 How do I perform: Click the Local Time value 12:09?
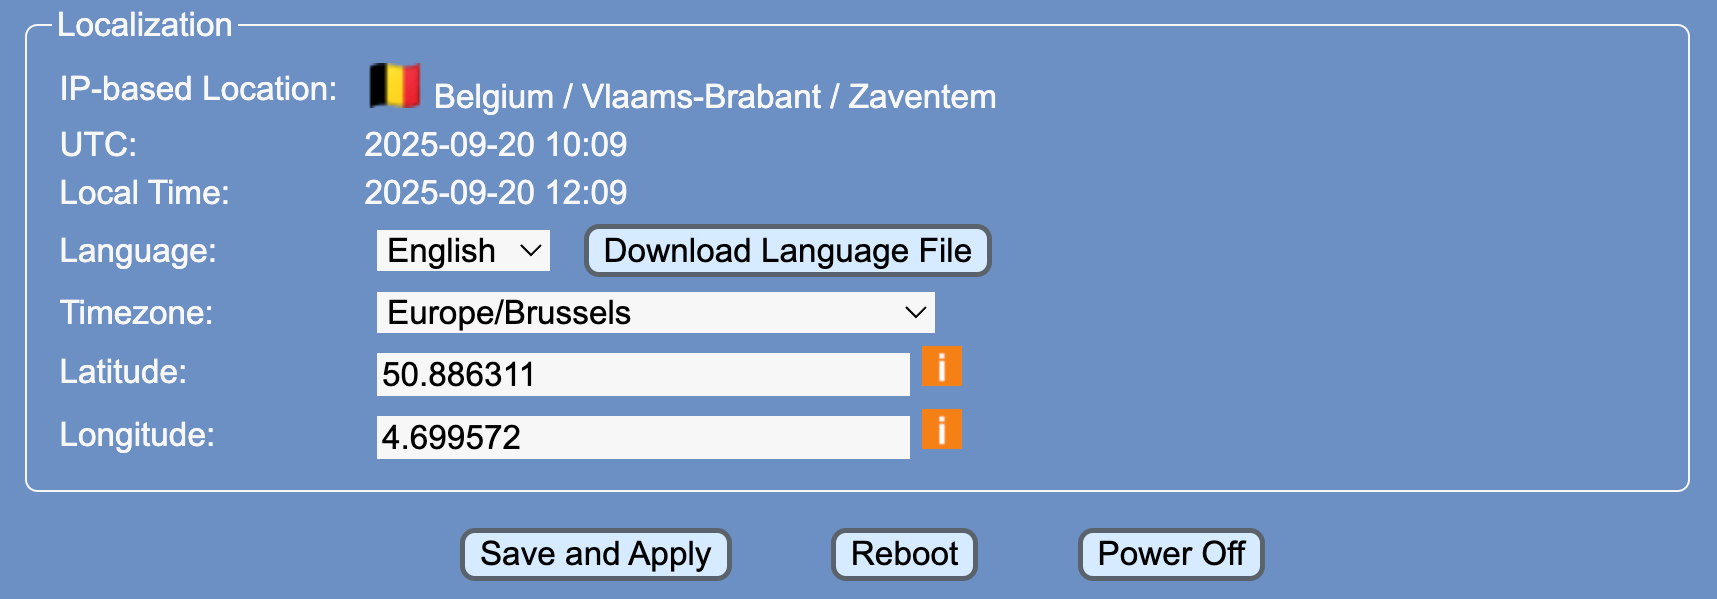[x=586, y=193]
